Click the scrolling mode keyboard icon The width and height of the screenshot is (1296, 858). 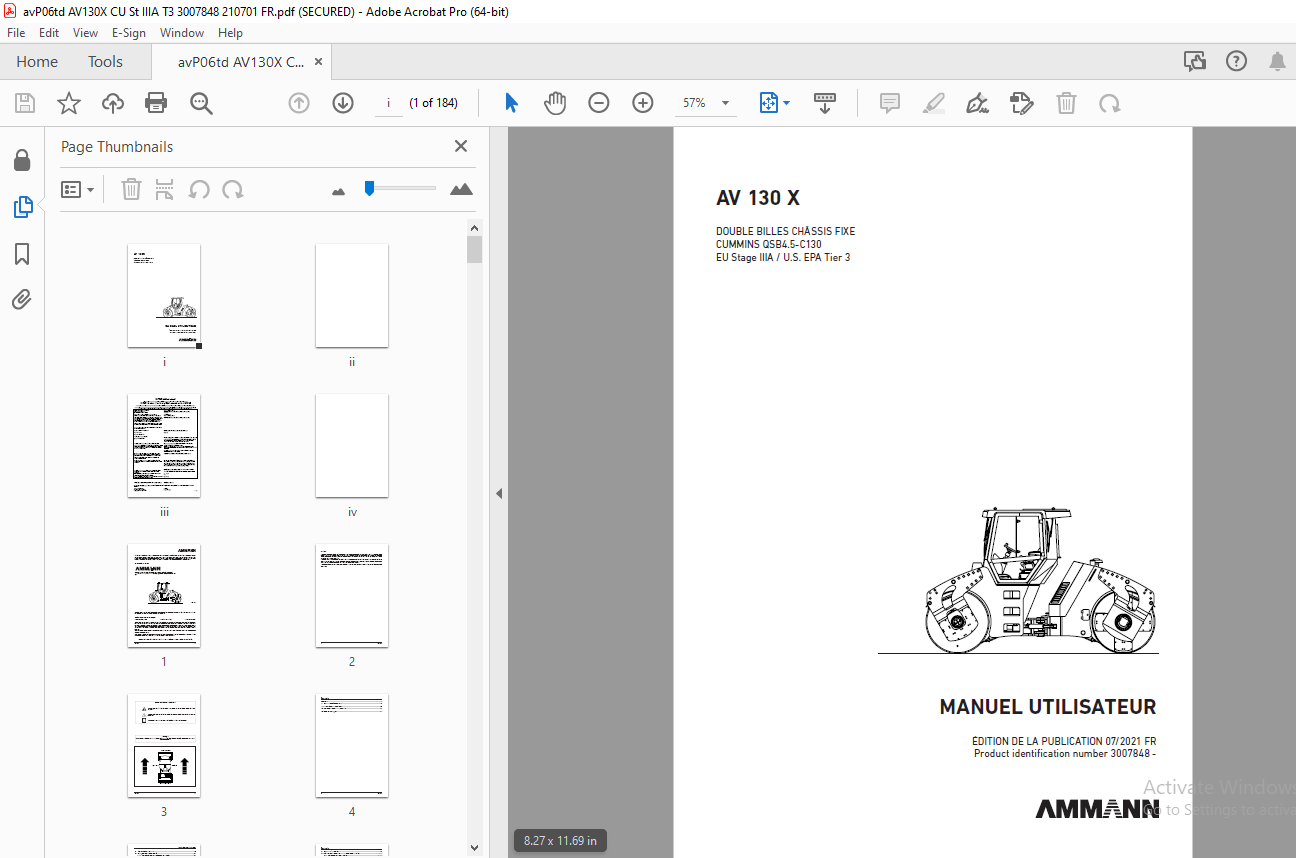pyautogui.click(x=825, y=103)
